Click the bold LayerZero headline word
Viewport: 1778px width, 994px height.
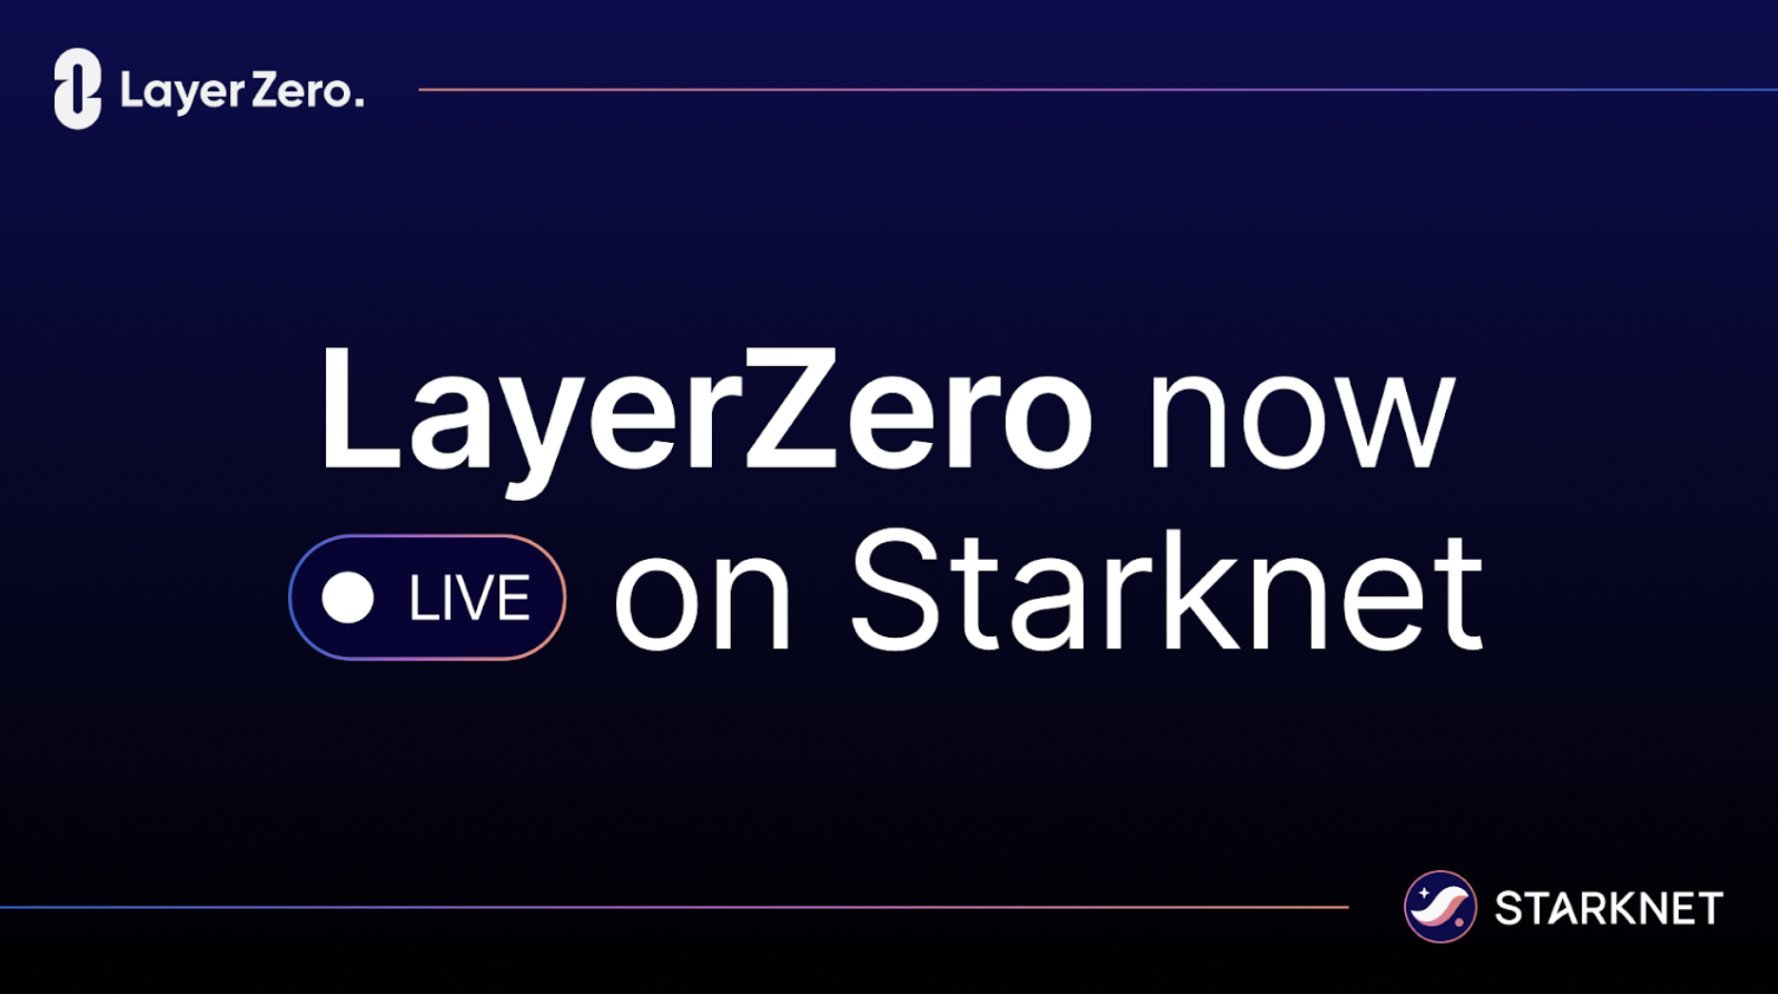(x=706, y=415)
